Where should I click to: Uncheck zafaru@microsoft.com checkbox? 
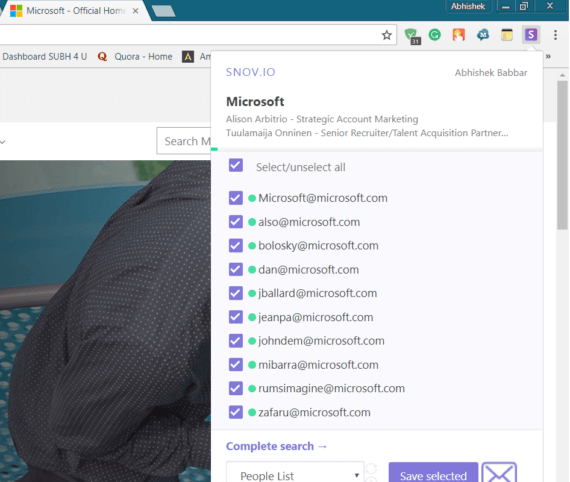[x=236, y=412]
